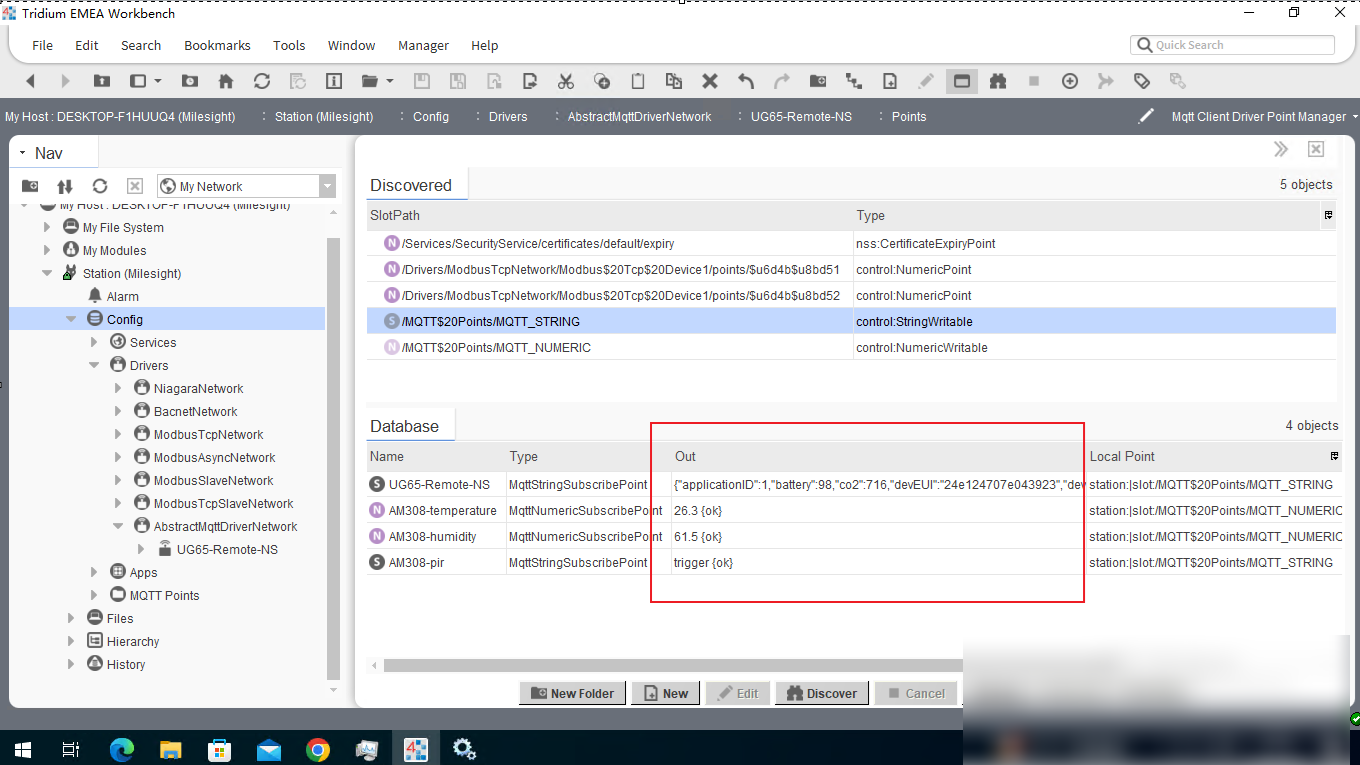The height and width of the screenshot is (765, 1360).
Task: Open the view pane layout dropdown arrow
Action: (x=158, y=81)
